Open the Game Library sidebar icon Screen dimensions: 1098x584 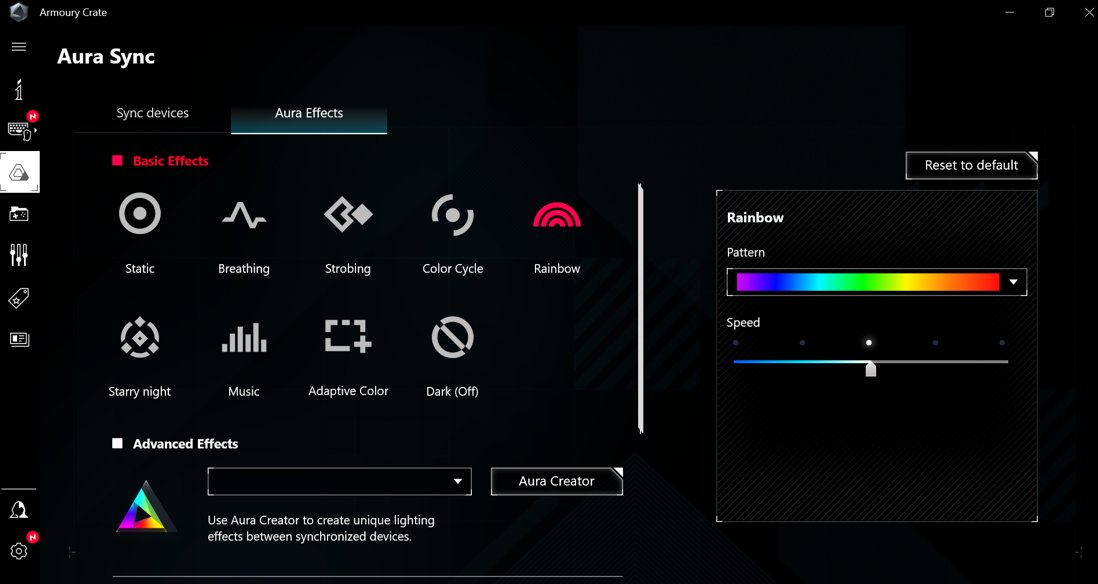[x=19, y=214]
